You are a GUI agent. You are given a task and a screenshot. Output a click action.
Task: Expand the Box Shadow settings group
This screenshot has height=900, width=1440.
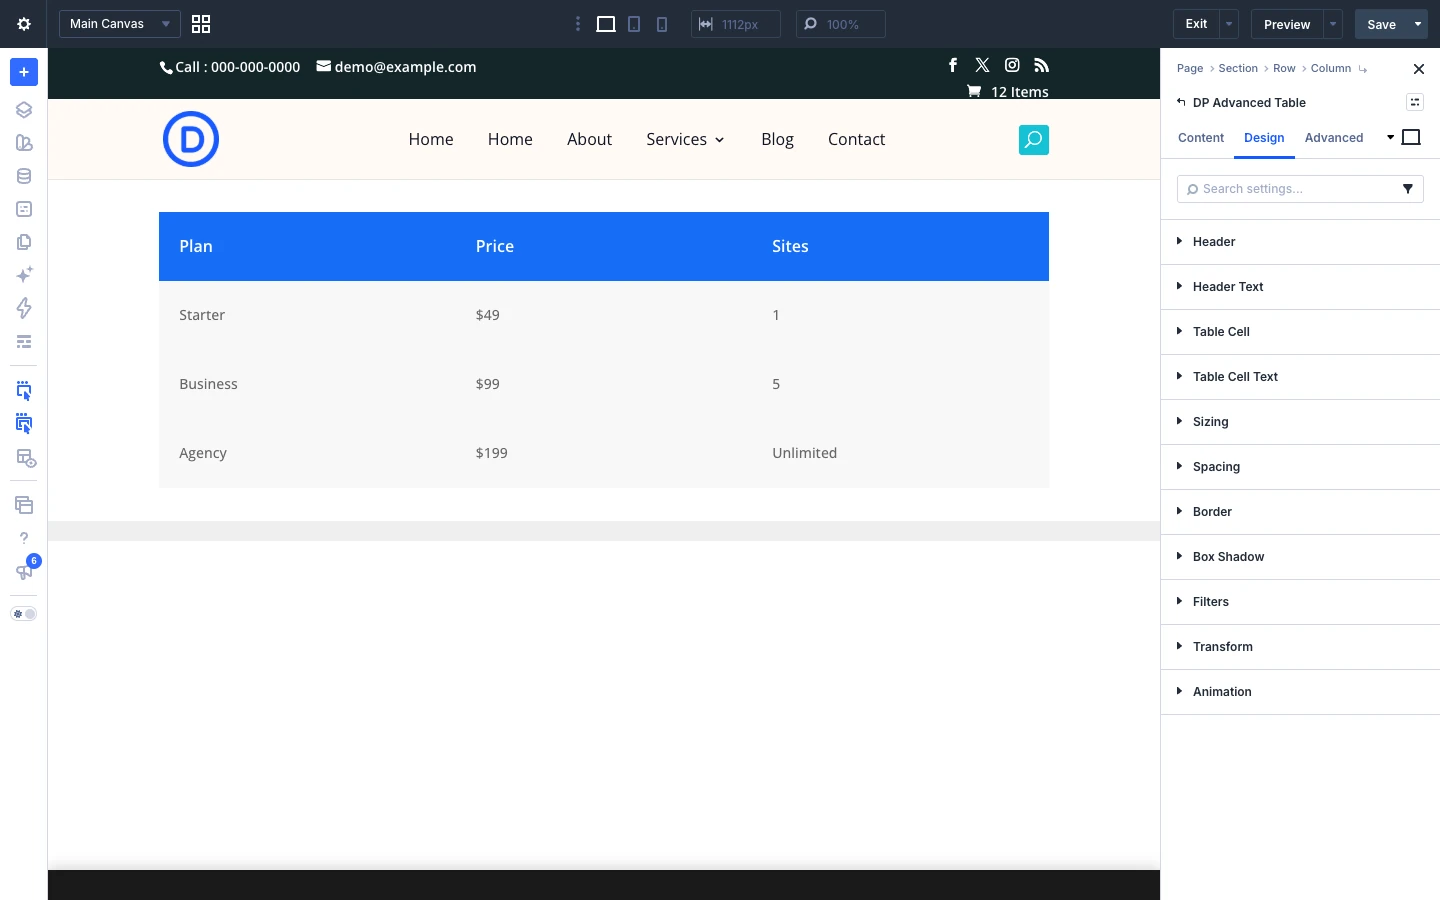[1300, 557]
